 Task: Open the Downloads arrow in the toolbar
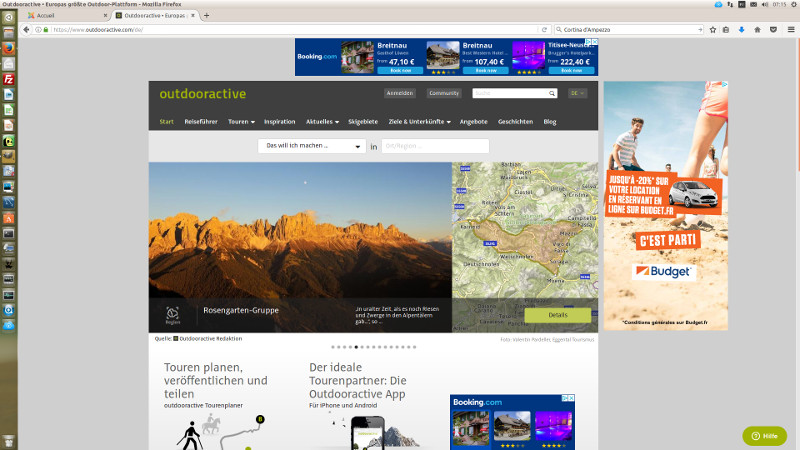pyautogui.click(x=741, y=30)
